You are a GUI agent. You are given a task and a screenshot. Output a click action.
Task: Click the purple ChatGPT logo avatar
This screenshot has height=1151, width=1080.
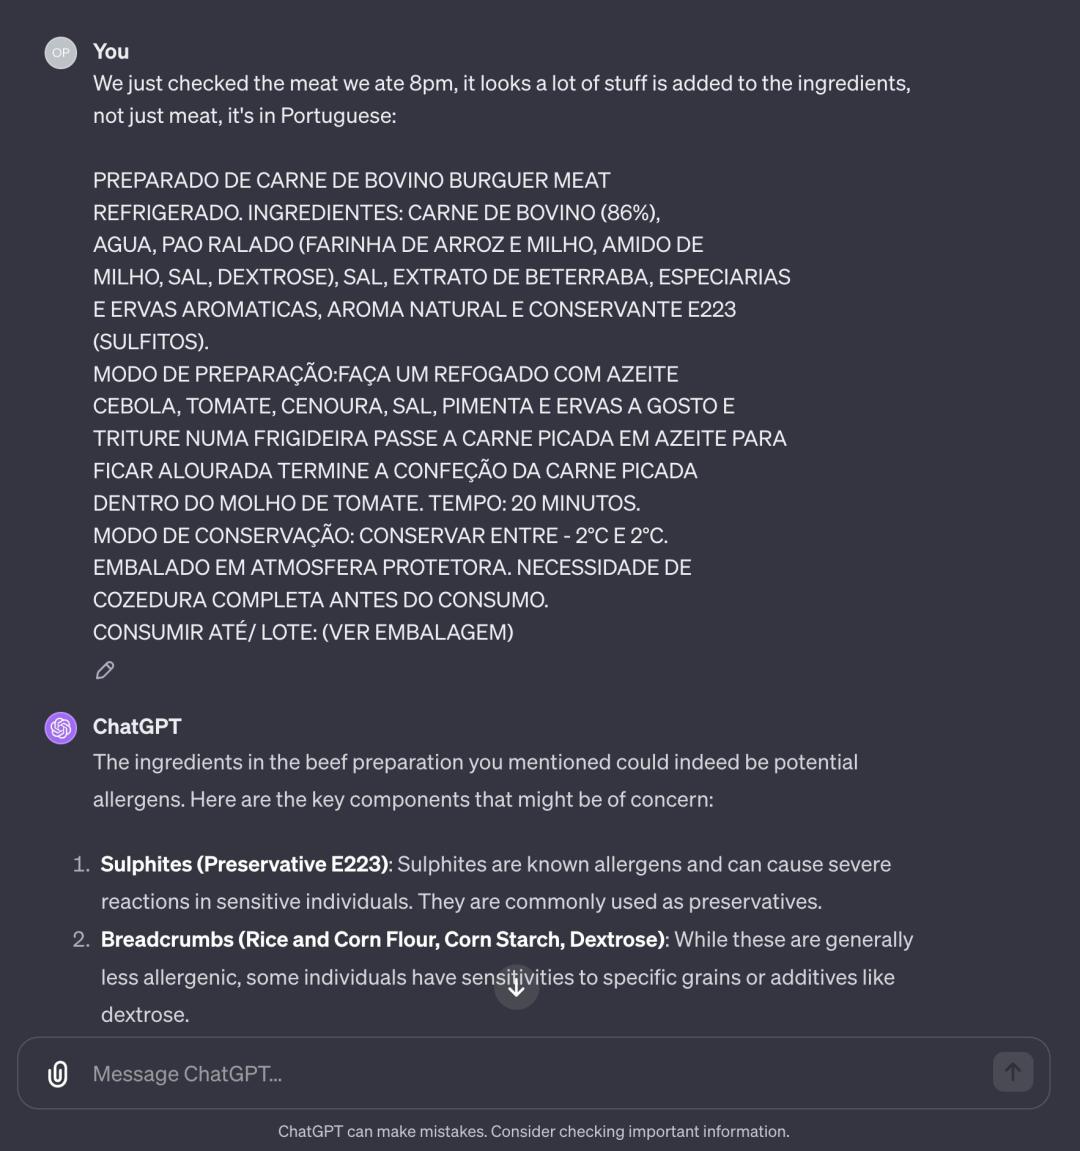[61, 728]
